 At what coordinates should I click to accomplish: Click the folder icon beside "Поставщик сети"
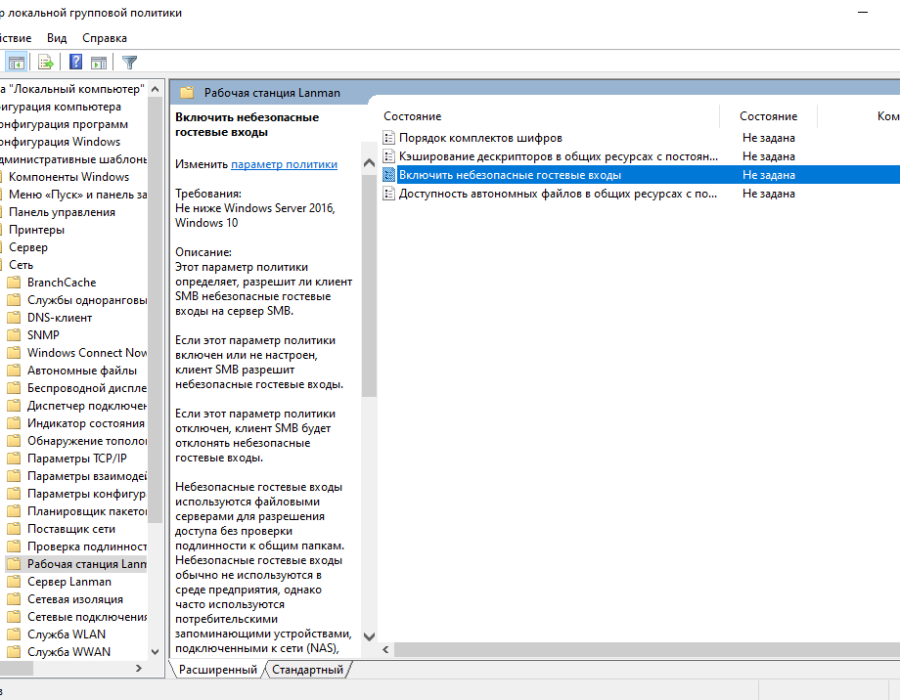tap(14, 529)
